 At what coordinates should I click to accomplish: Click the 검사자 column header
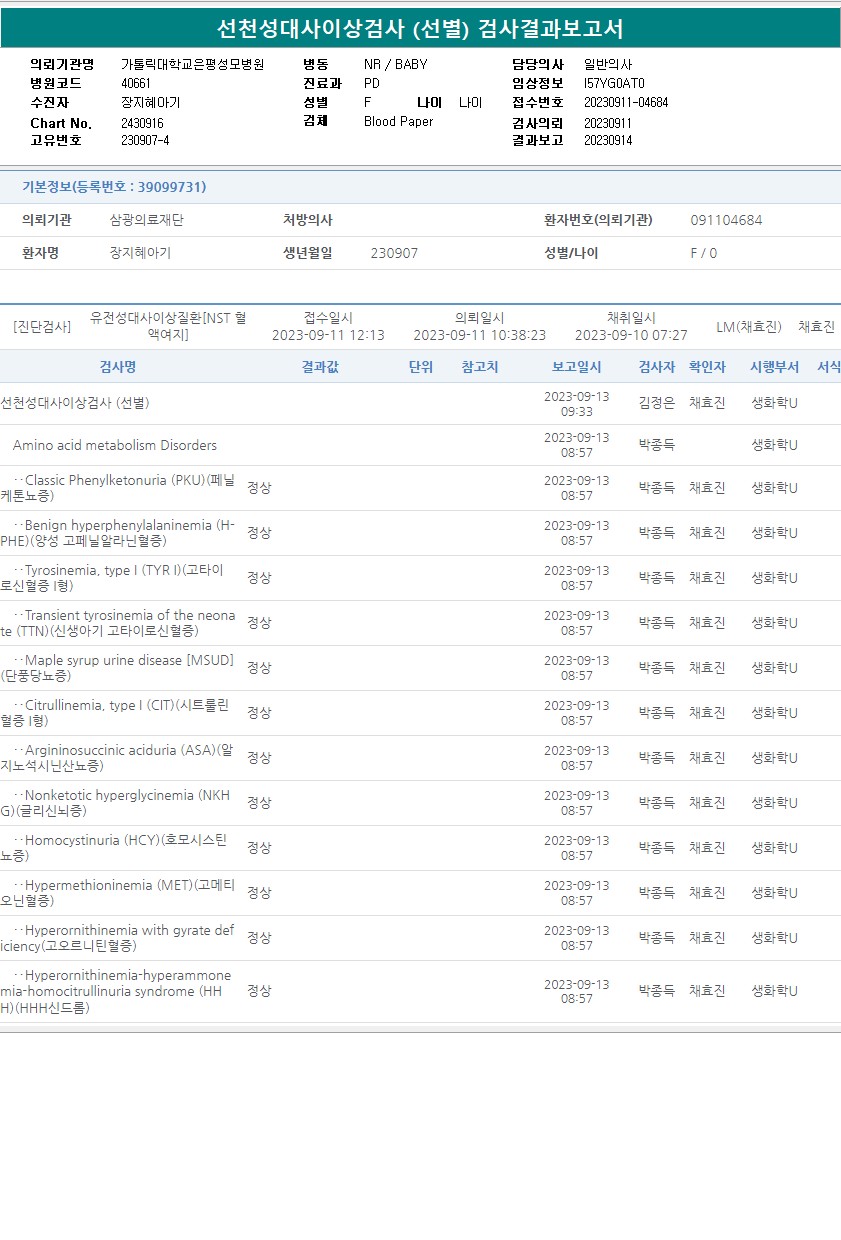click(x=657, y=367)
